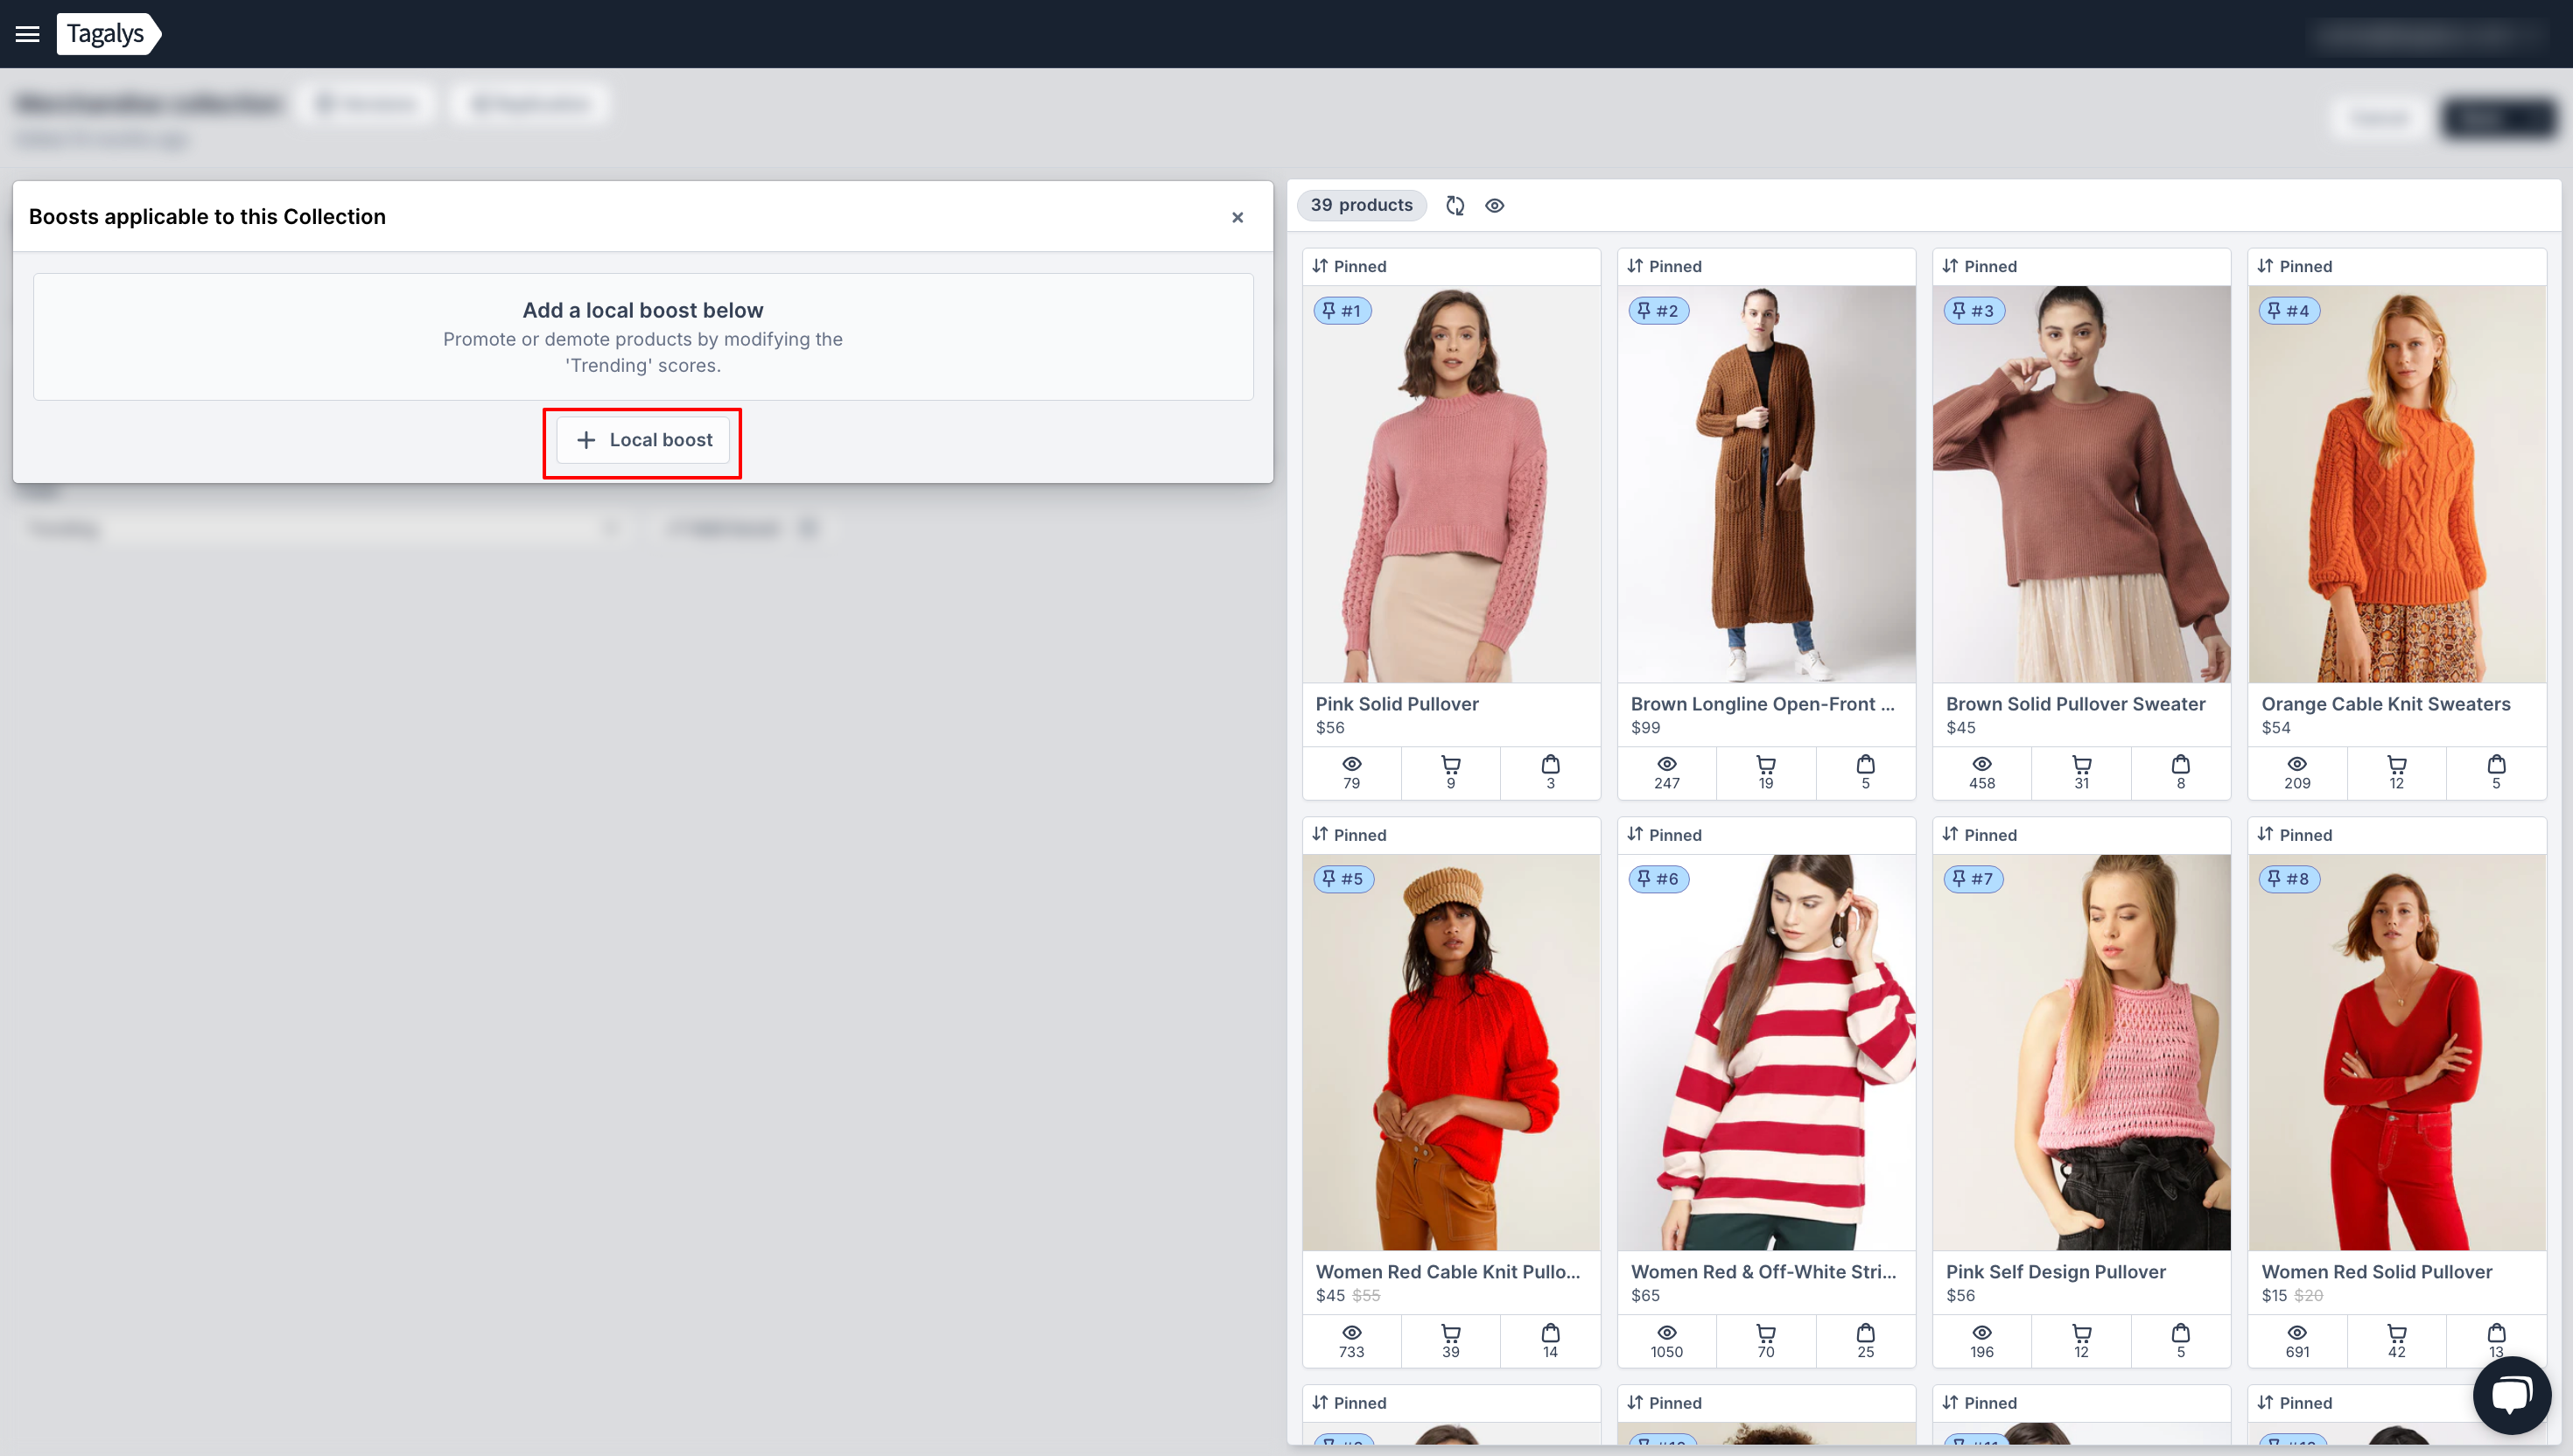Screen dimensions: 2573x1456
Task: Click Pink Self Design Pullover title
Action: (x=2055, y=1272)
